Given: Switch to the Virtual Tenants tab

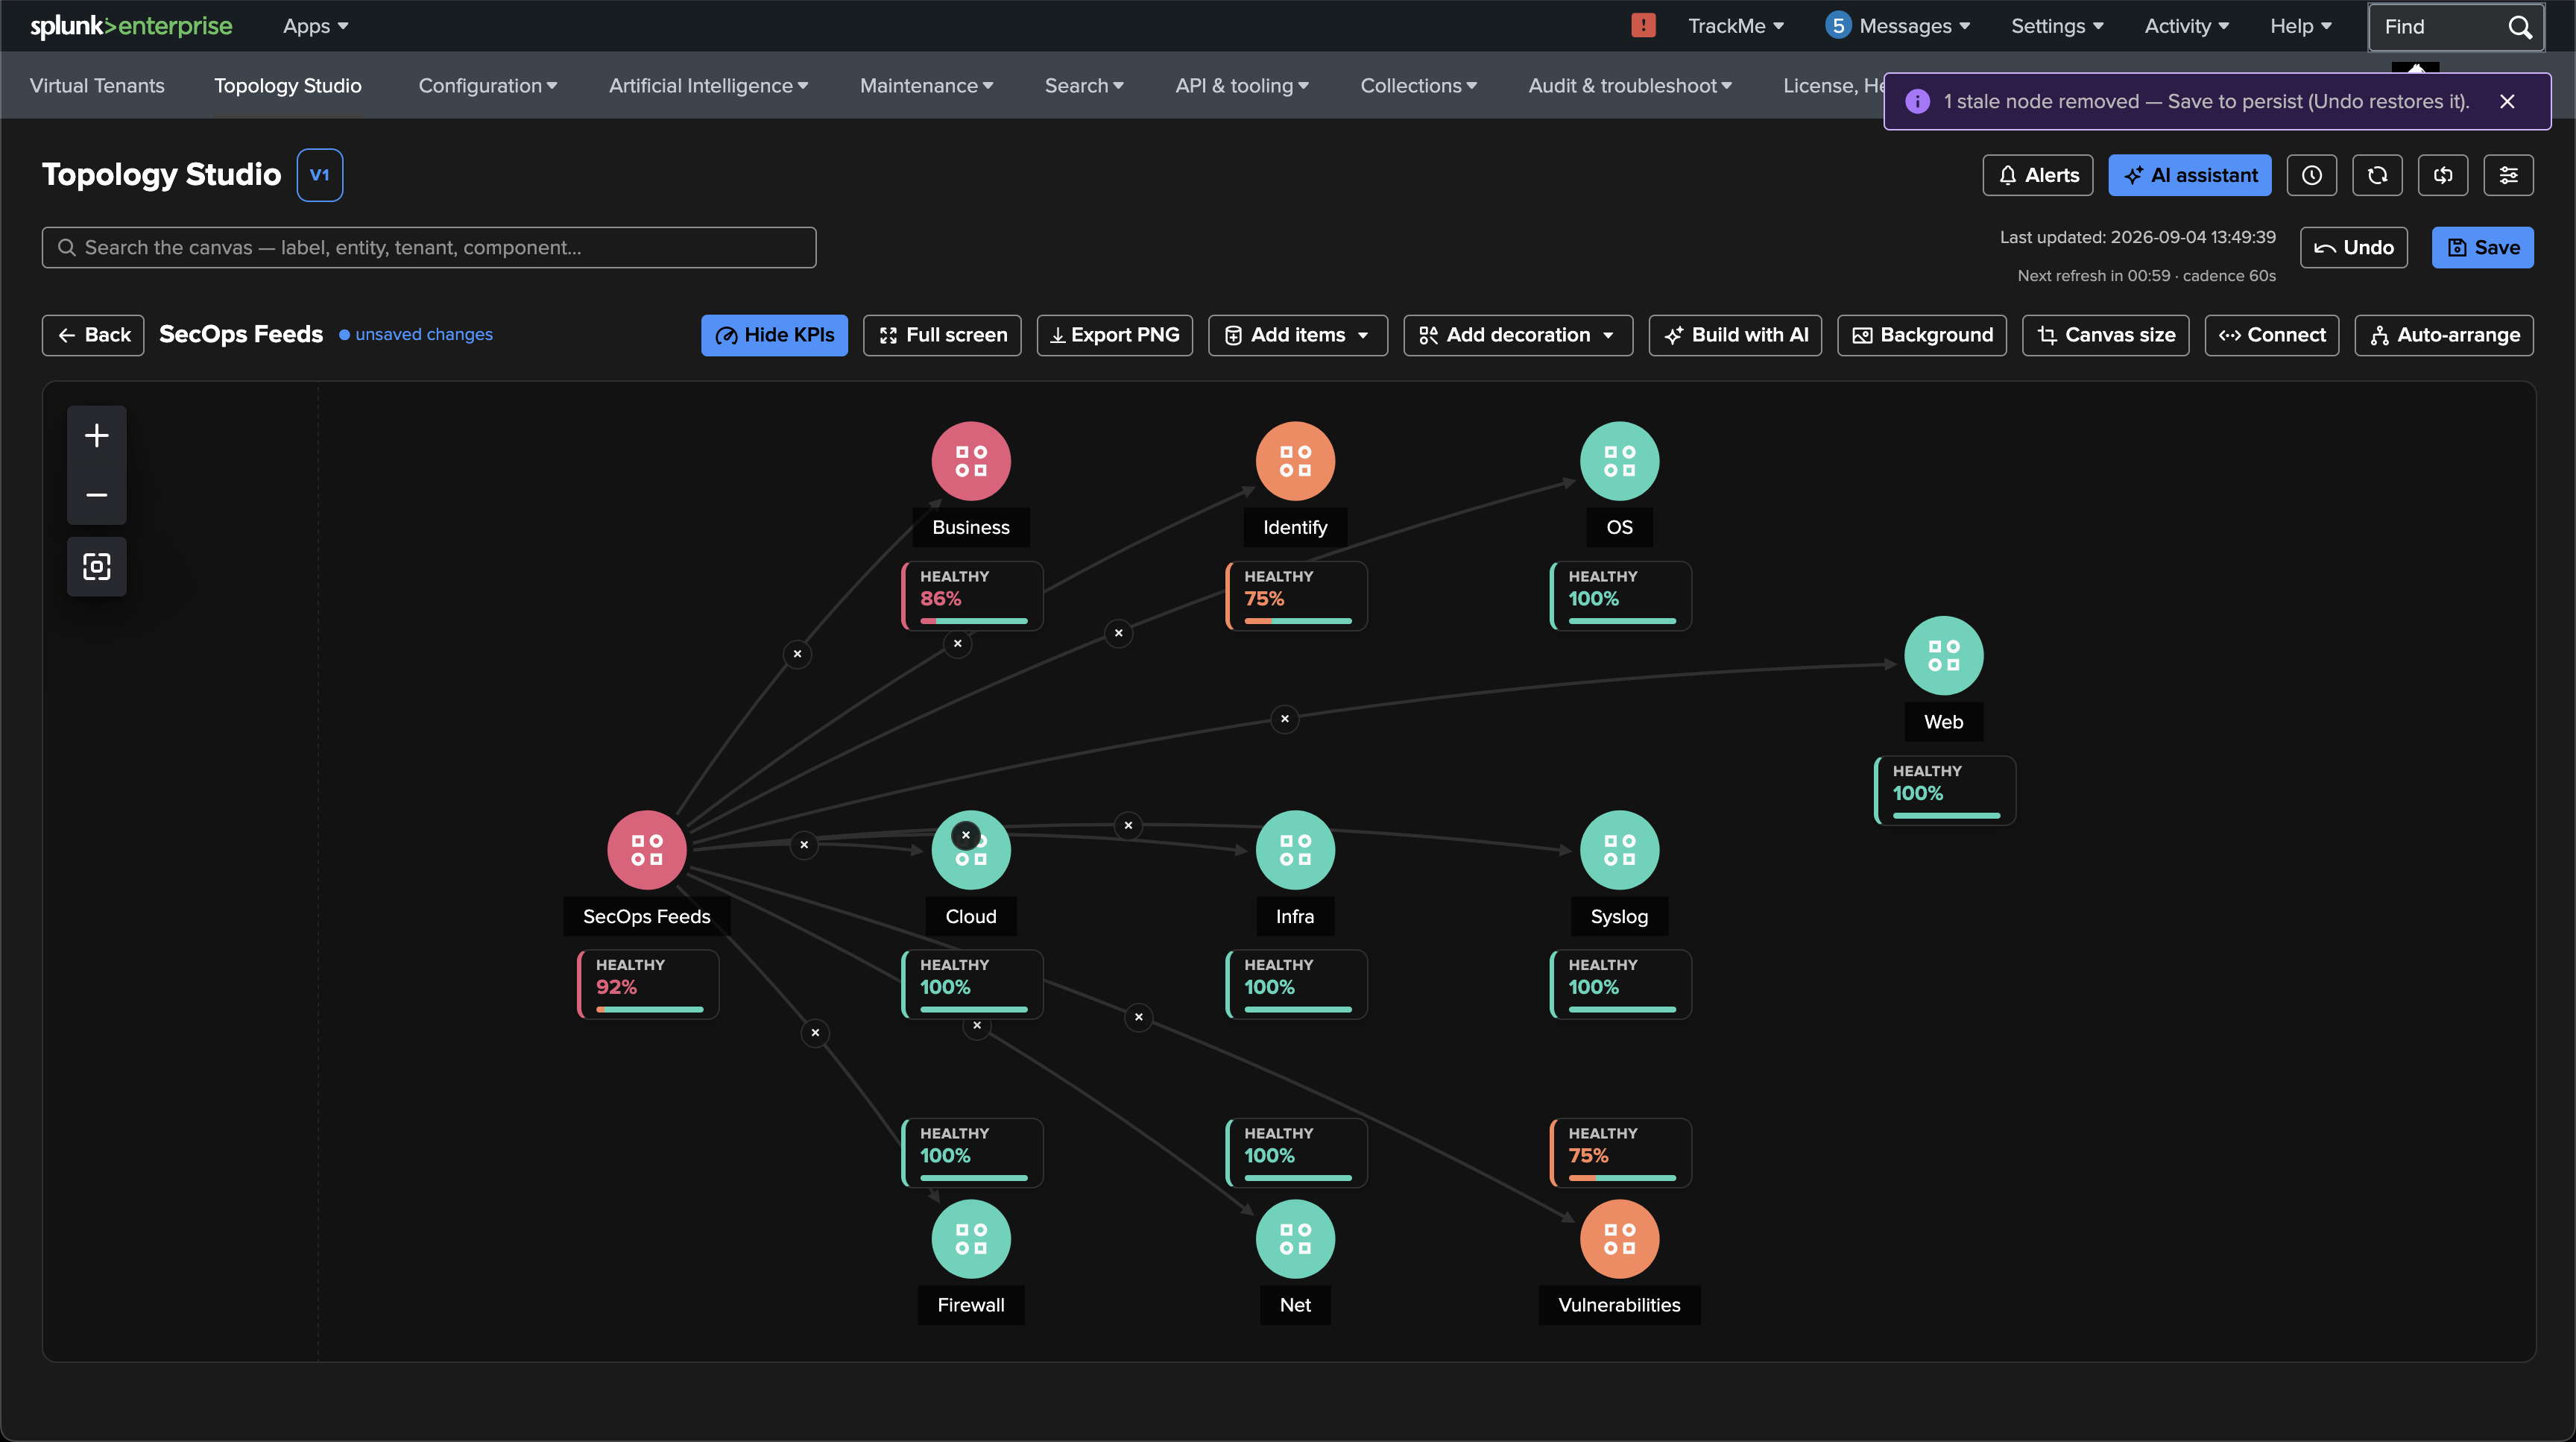Looking at the screenshot, I should point(97,86).
